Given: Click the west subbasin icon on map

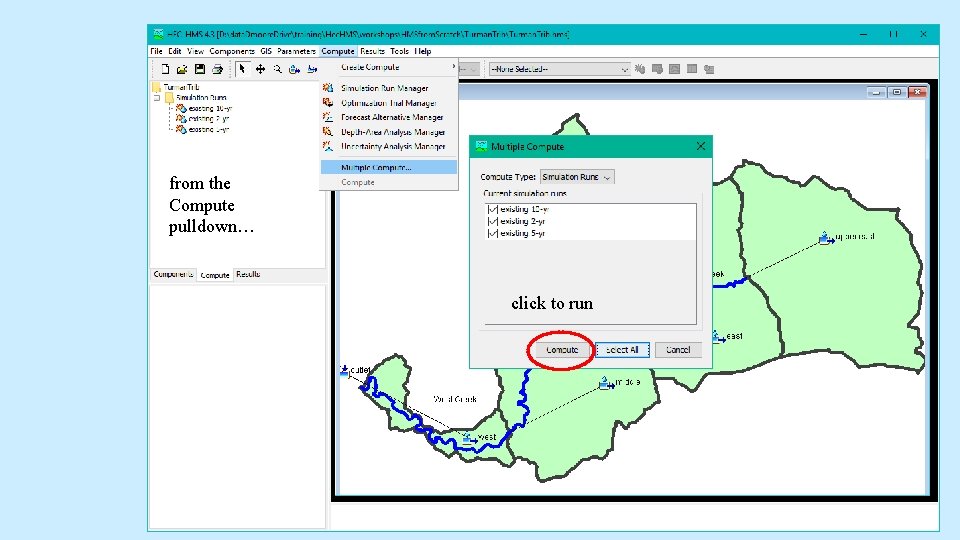Looking at the screenshot, I should (x=470, y=437).
